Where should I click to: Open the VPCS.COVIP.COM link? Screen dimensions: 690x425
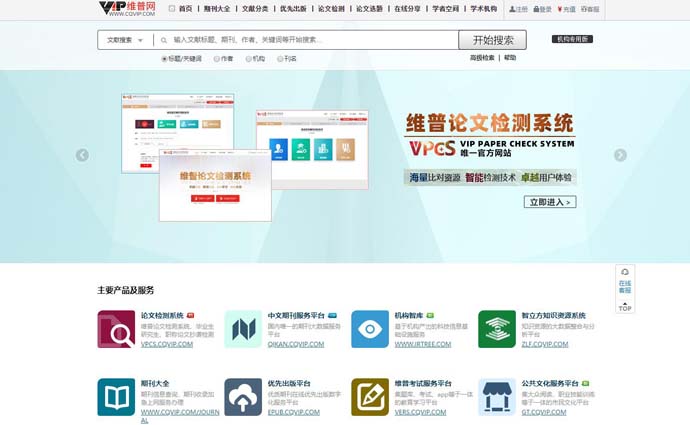[x=167, y=344]
